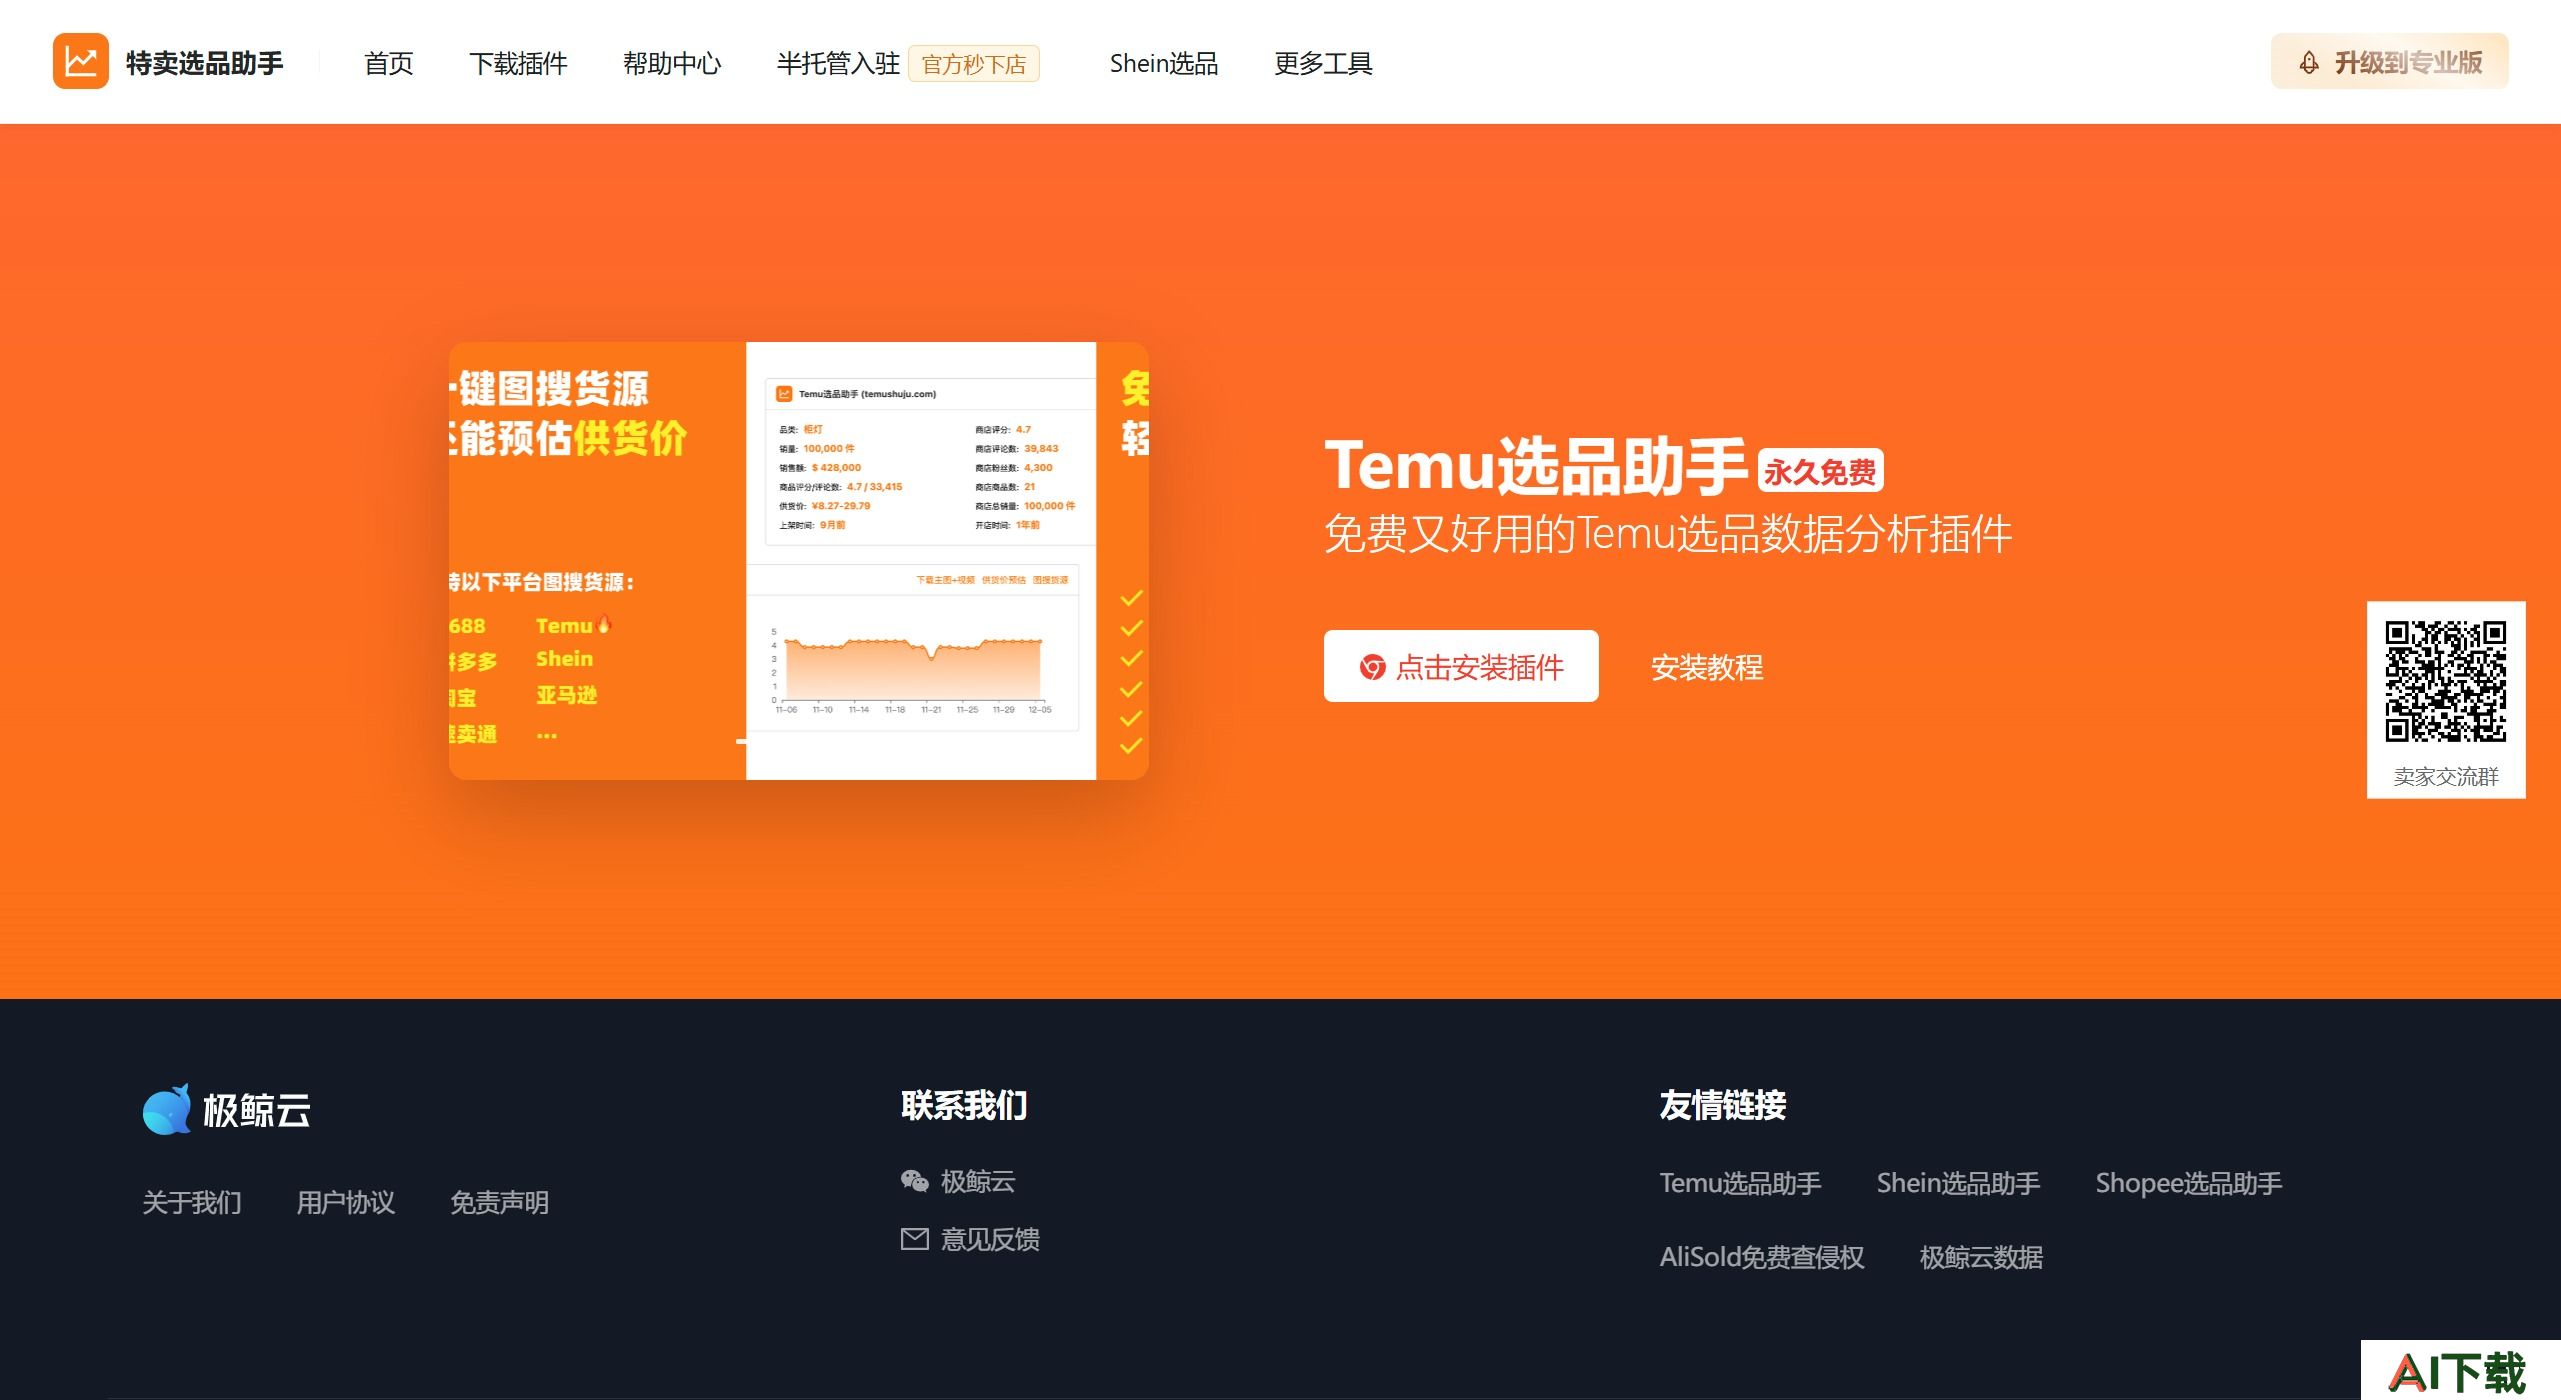Open 下载插件 navigation item

518,63
